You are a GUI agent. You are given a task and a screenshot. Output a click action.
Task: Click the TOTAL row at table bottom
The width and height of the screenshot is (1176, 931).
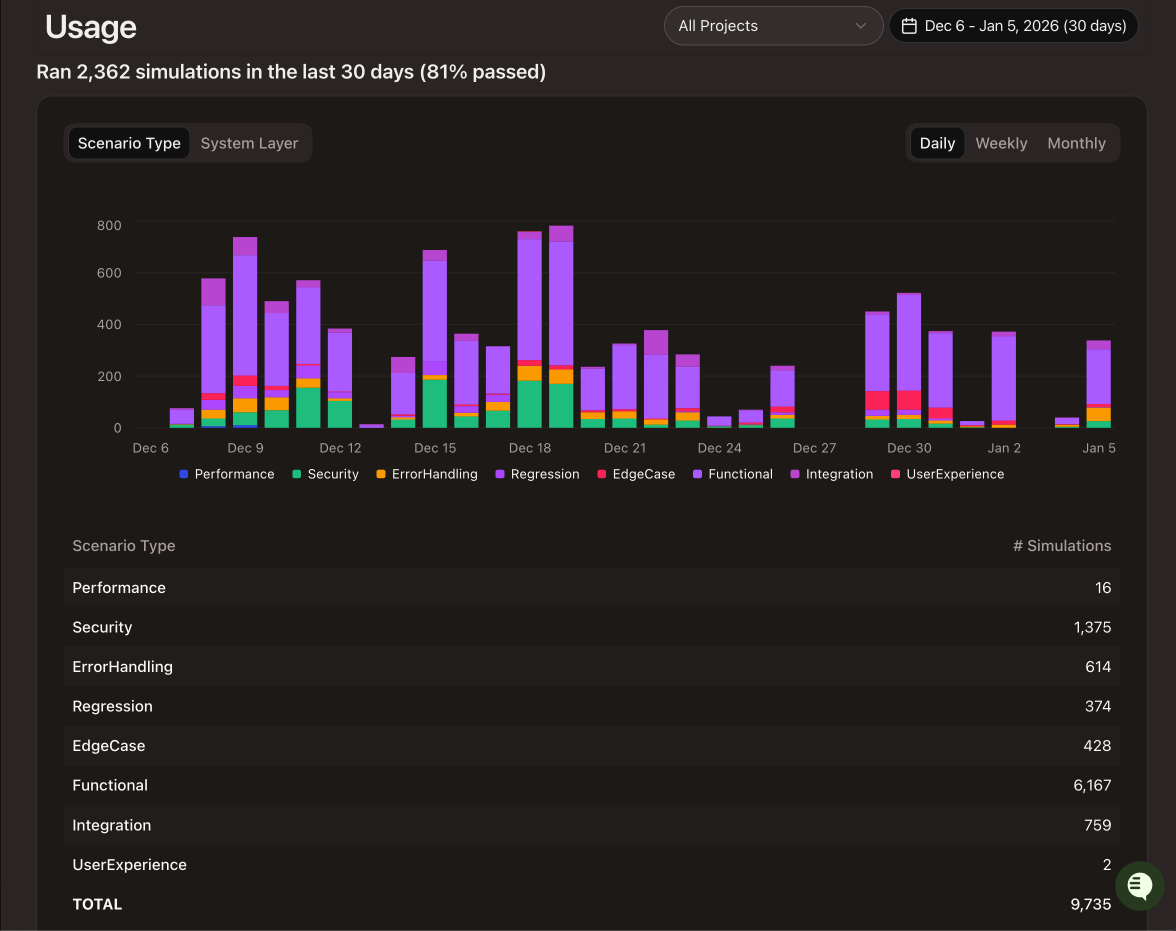click(x=588, y=904)
